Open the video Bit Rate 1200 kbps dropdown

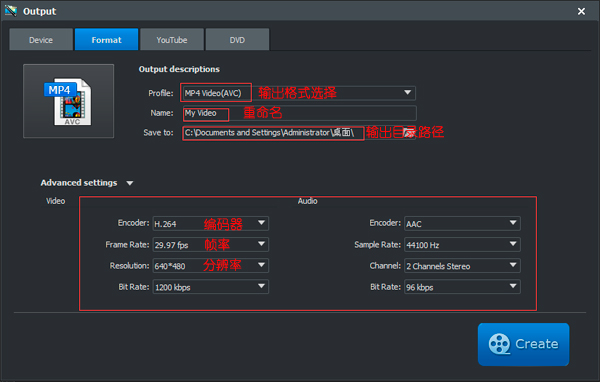[x=210, y=287]
